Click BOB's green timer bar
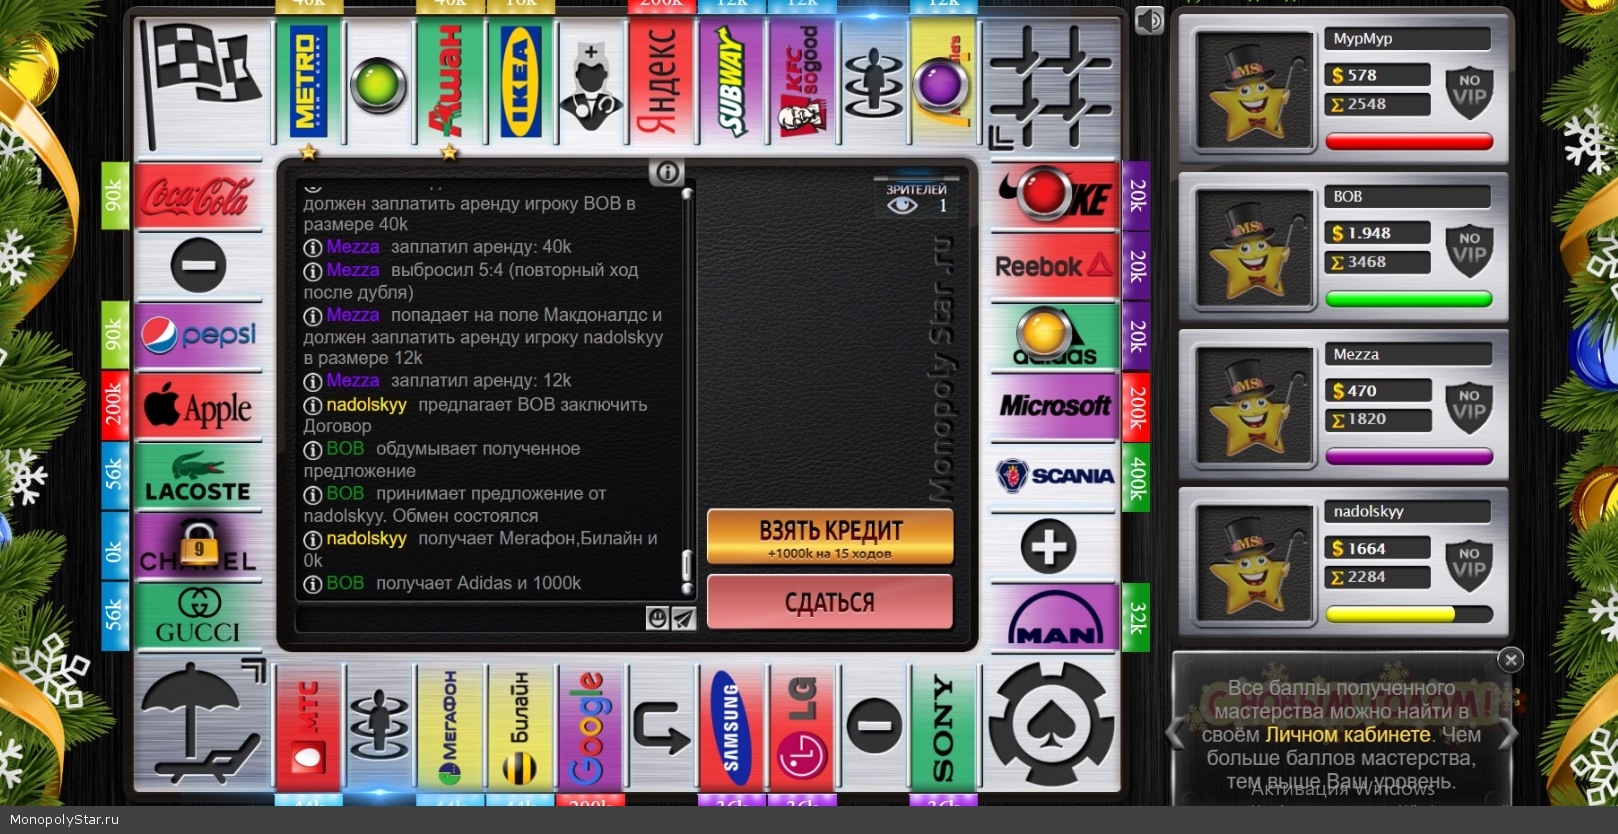 click(x=1409, y=299)
